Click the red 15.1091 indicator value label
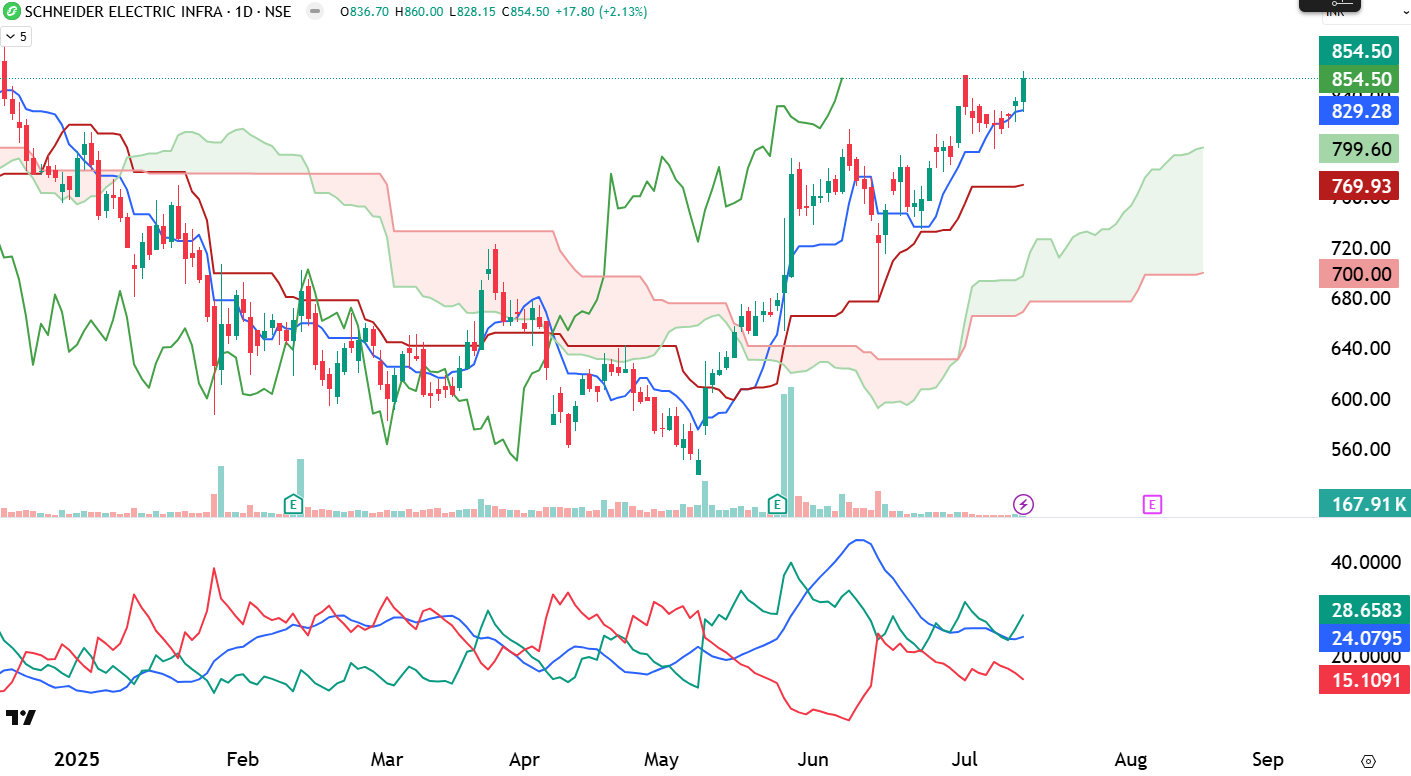 (1364, 681)
